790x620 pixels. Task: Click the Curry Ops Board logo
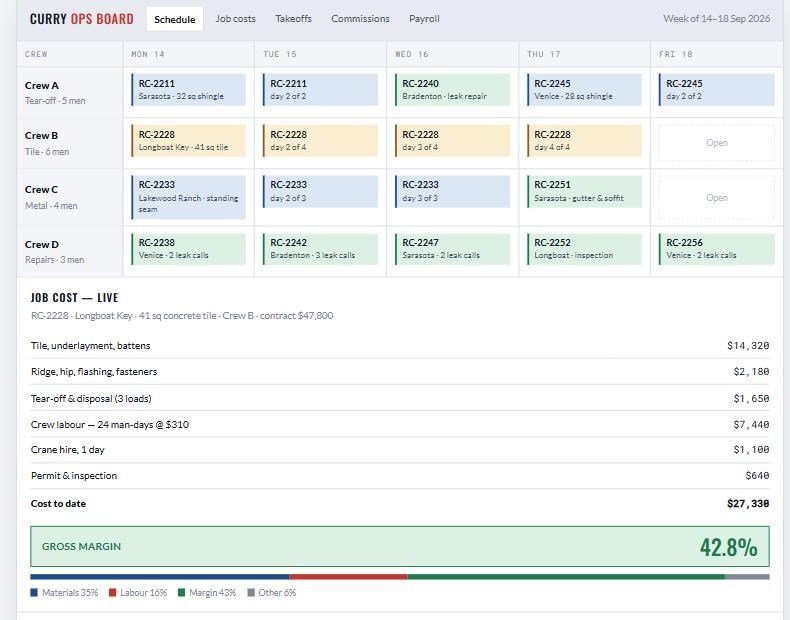point(82,19)
